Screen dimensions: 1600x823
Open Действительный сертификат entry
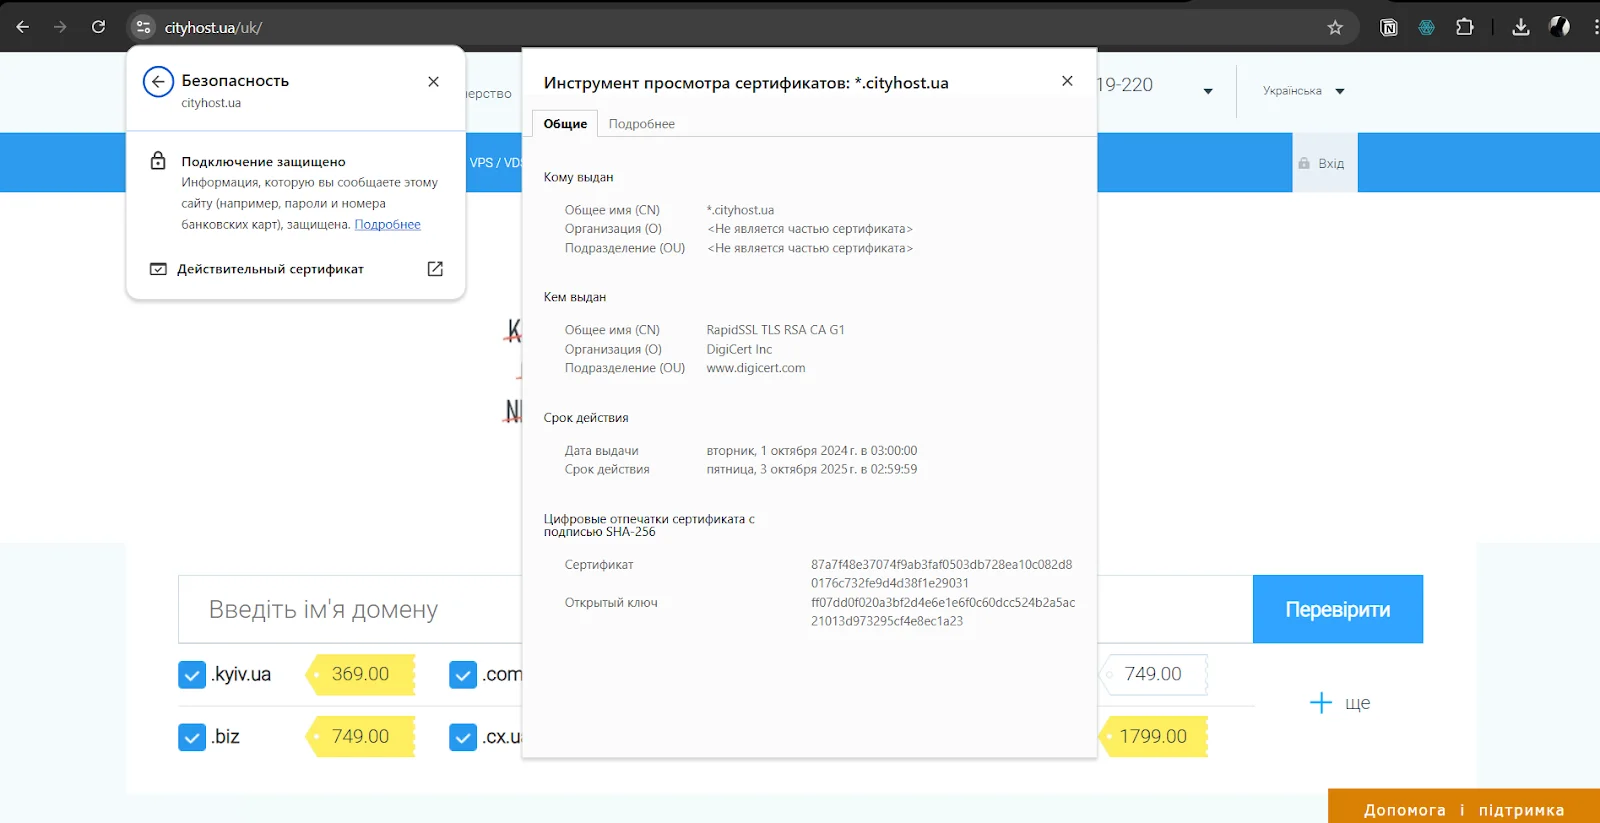pos(296,269)
